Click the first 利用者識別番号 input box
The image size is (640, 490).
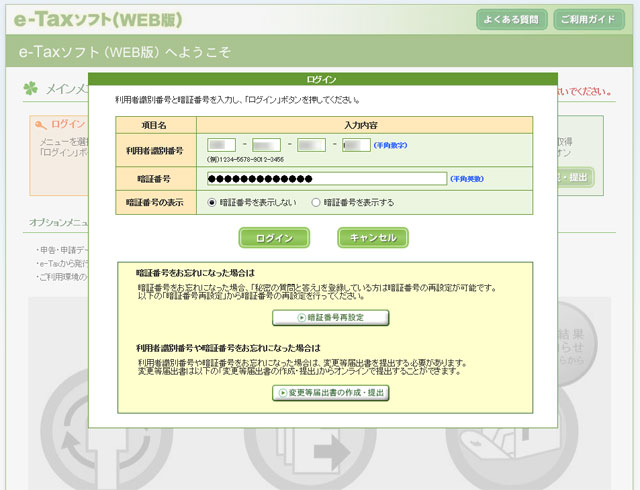tap(222, 146)
